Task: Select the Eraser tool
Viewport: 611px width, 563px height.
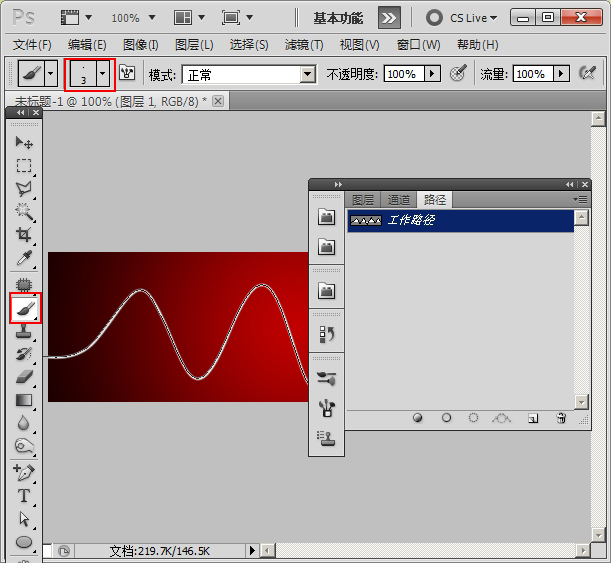Action: (24, 377)
